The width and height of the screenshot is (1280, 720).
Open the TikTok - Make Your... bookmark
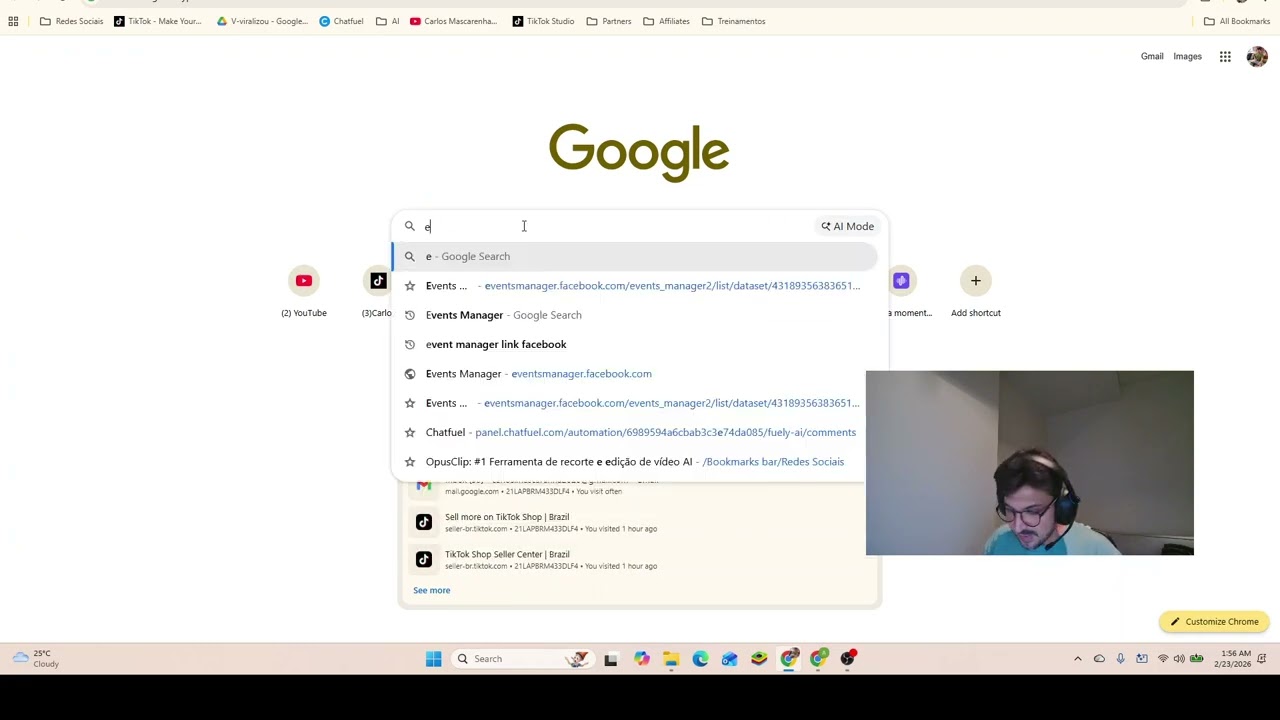coord(157,21)
